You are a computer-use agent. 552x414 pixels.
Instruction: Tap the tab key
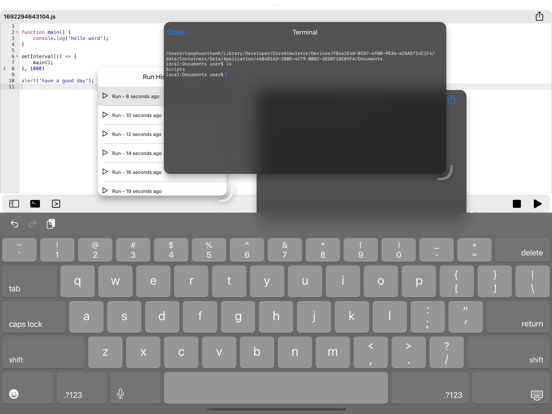click(29, 281)
